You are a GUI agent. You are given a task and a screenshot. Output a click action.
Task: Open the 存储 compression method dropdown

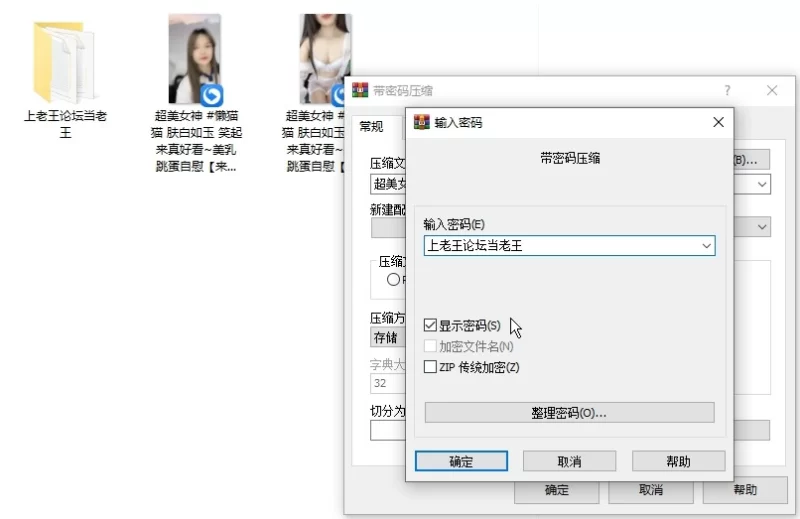388,337
